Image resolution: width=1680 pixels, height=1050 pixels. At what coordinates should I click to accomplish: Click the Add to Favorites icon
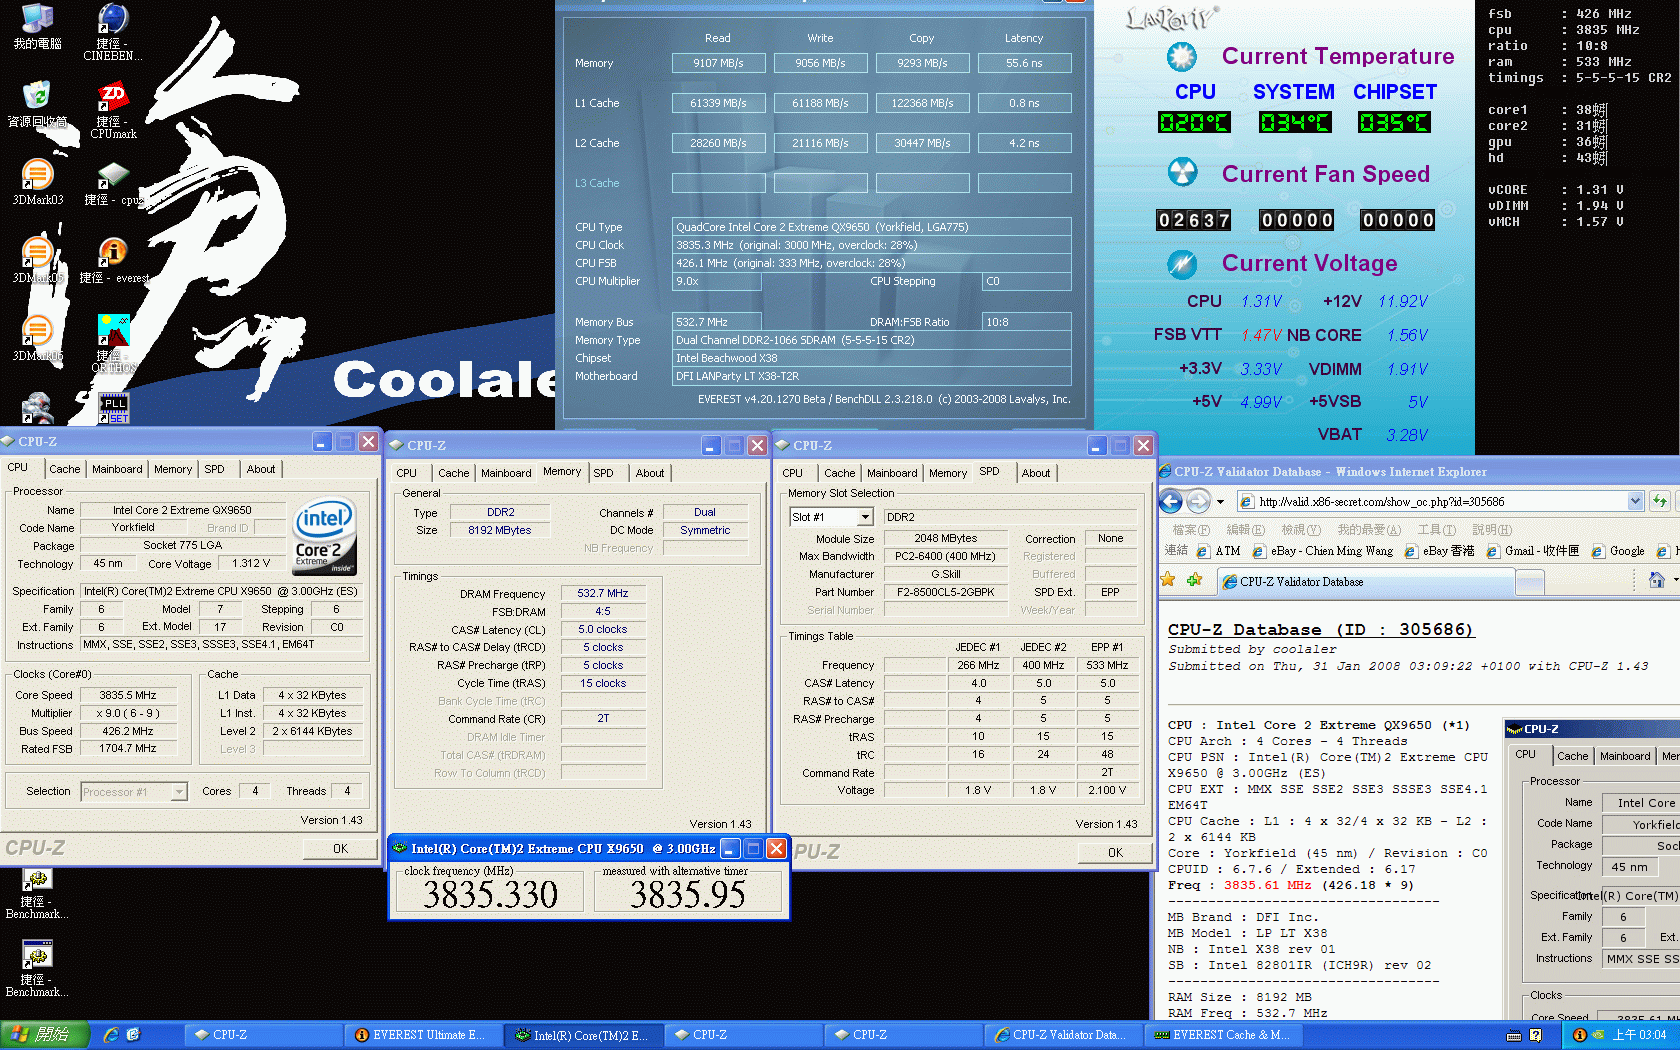pos(1194,580)
